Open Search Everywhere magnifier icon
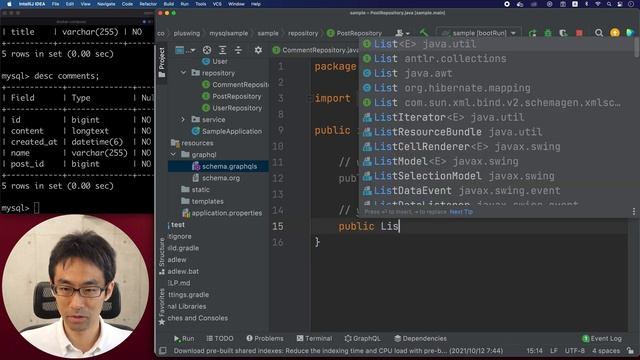This screenshot has width=640, height=360. 599,33
